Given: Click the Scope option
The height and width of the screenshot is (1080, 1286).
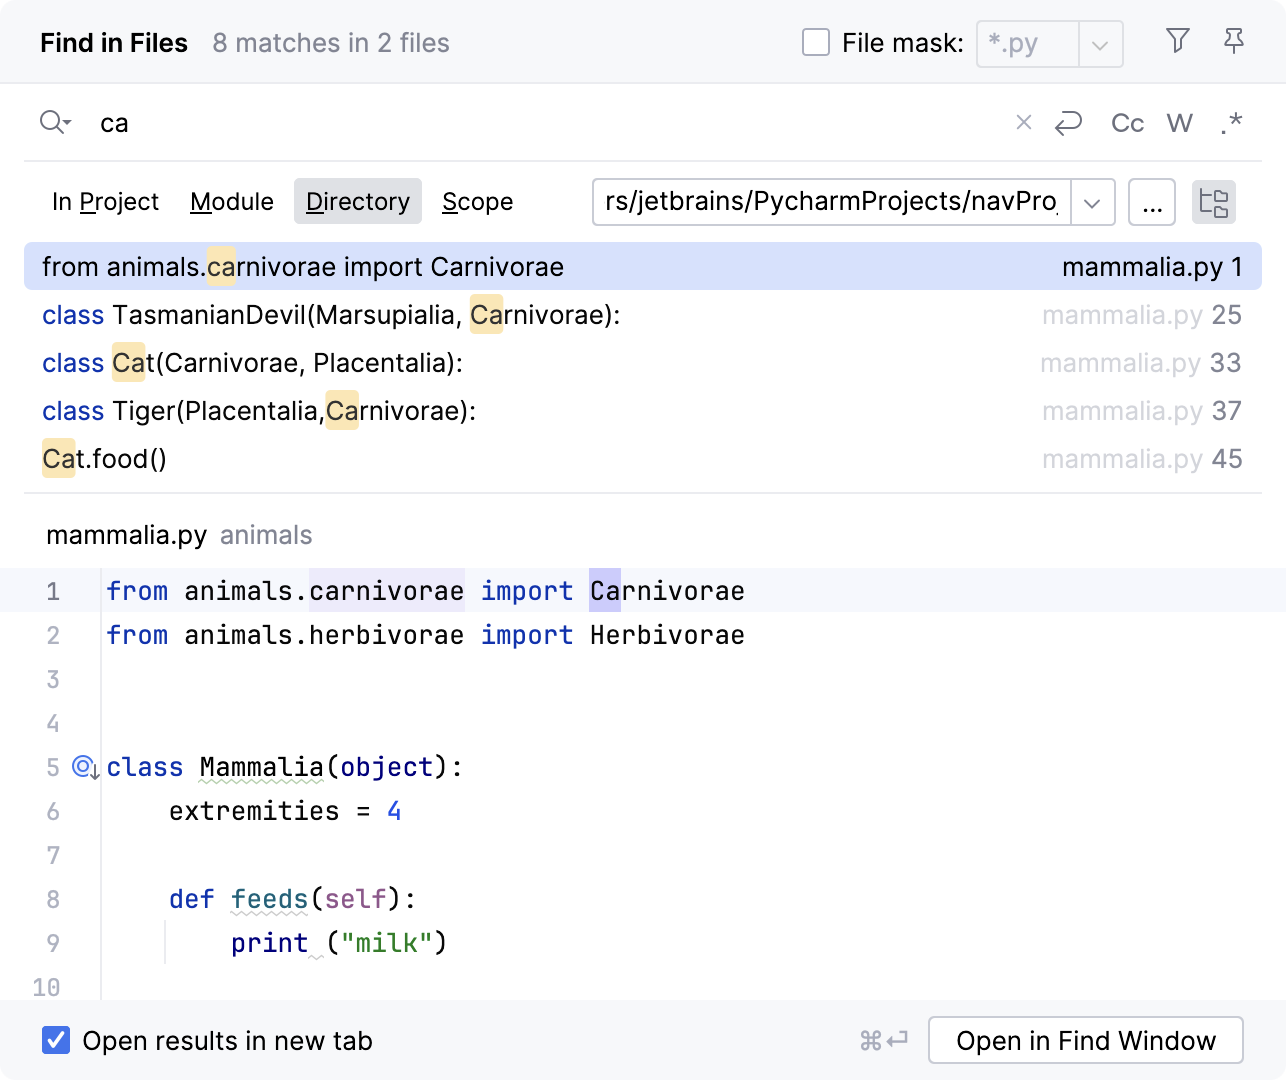Looking at the screenshot, I should 477,201.
